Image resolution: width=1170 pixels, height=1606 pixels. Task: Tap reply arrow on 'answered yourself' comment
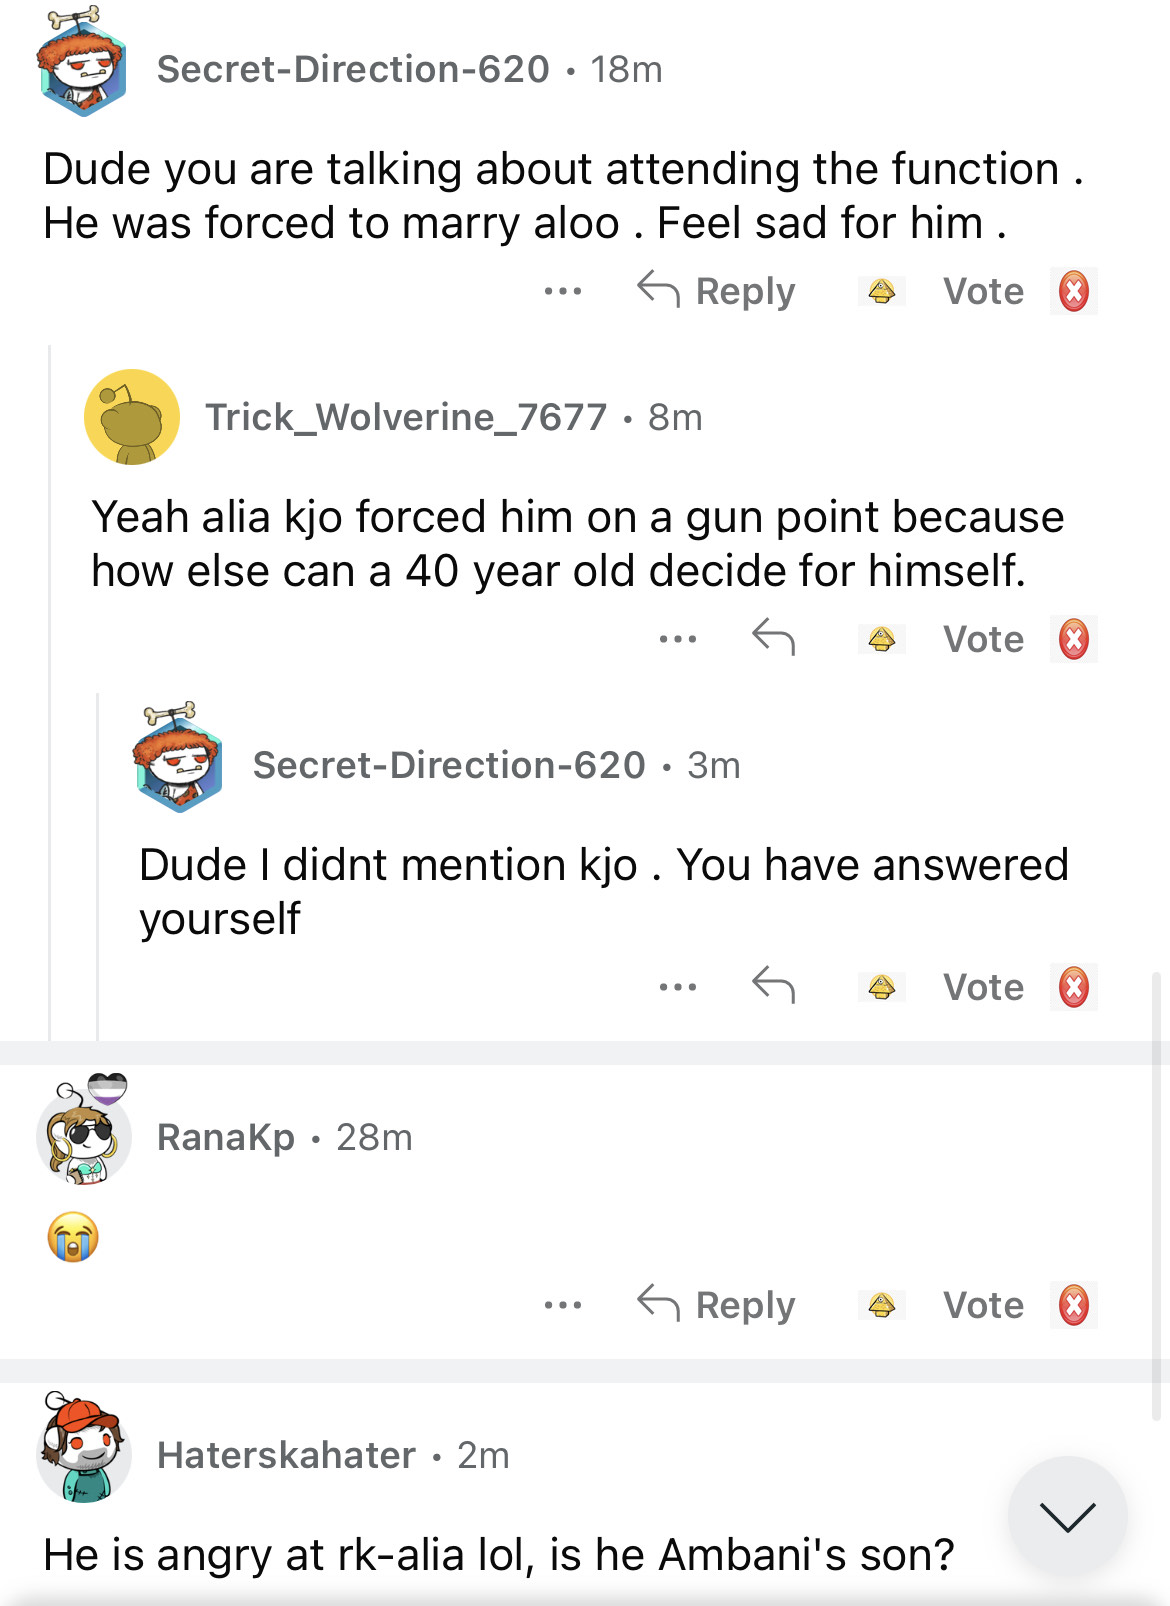click(x=773, y=985)
